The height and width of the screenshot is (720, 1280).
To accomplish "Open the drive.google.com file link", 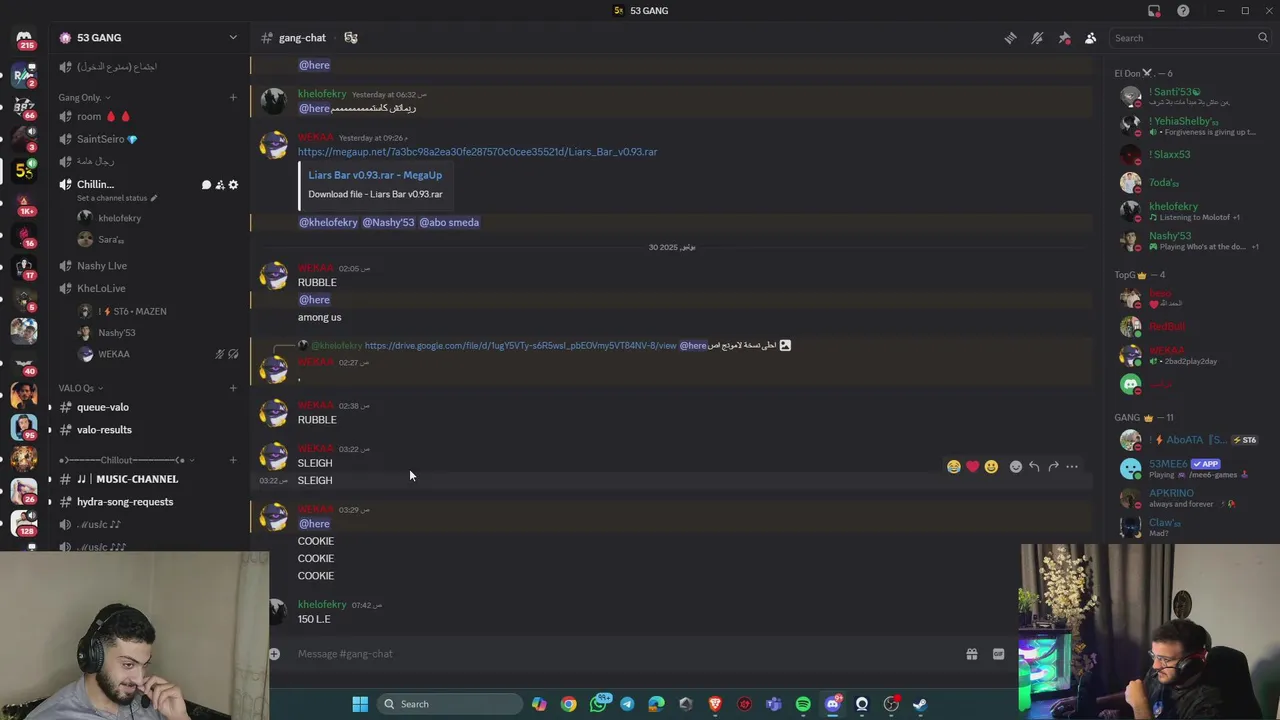I will (520, 346).
